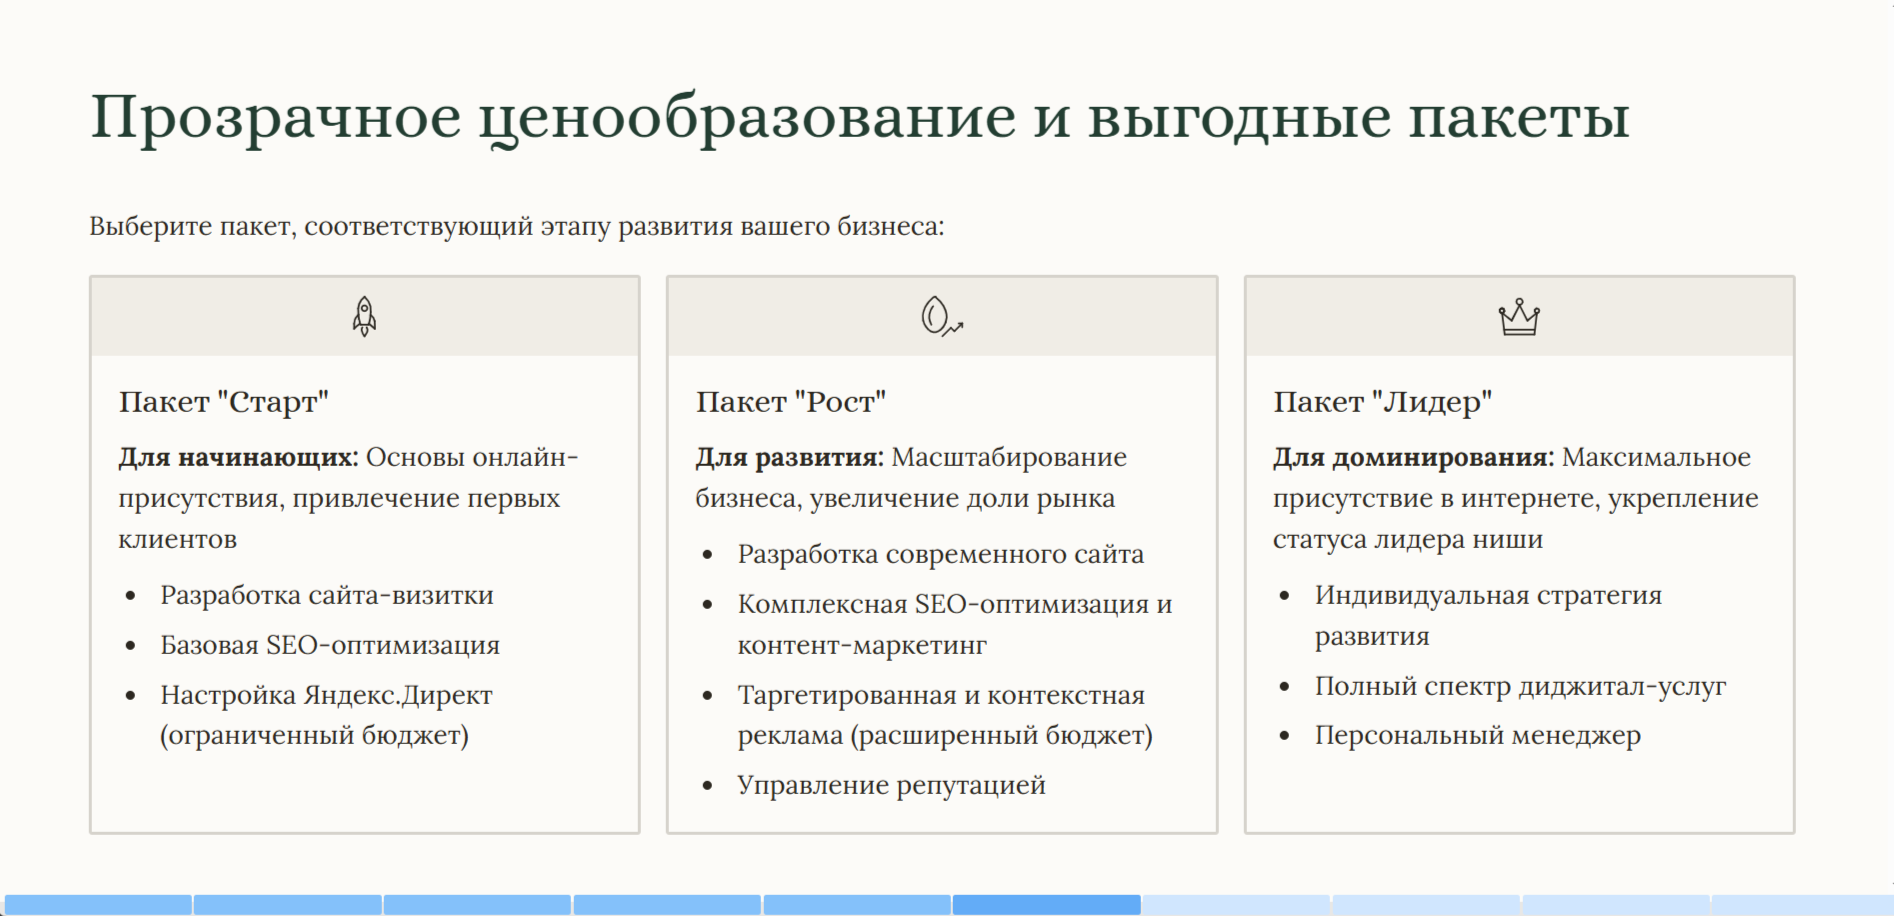The image size is (1894, 916).
Task: Click the Полный спектр диджитал-услуг bullet
Action: point(1520,687)
